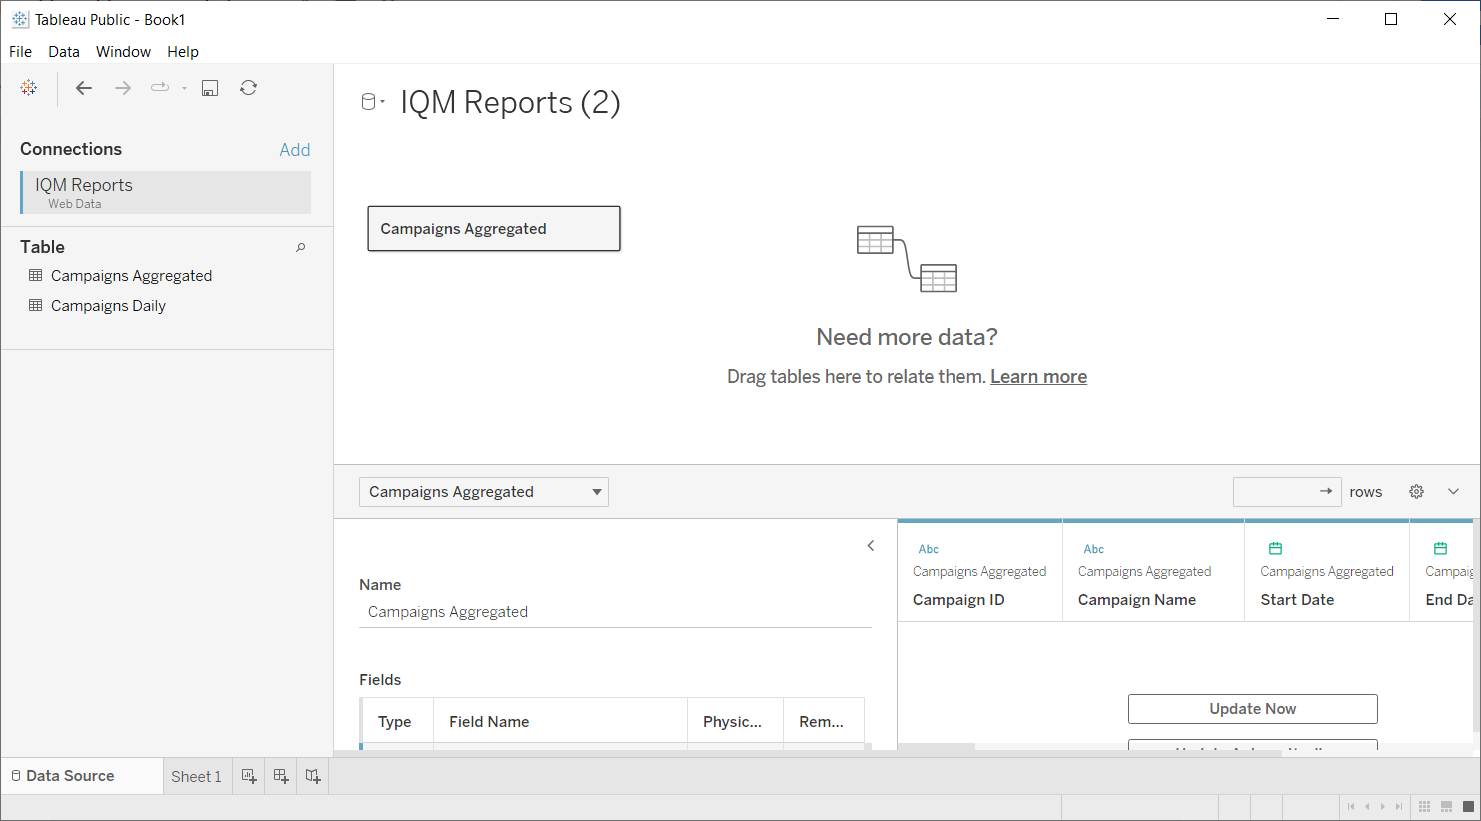This screenshot has width=1481, height=821.
Task: Switch to the Sheet 1 tab
Action: pyautogui.click(x=196, y=776)
